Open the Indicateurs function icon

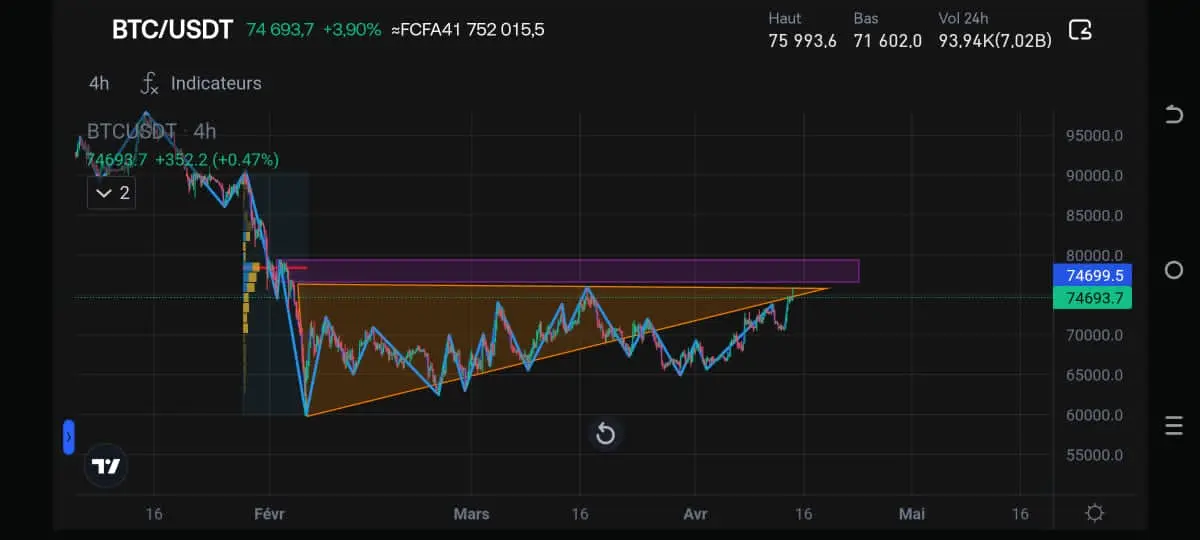pos(149,83)
